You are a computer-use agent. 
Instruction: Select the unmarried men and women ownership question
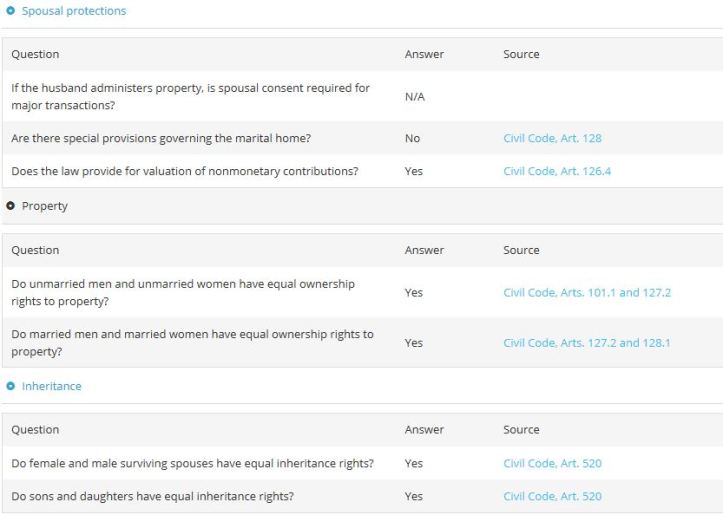click(183, 292)
